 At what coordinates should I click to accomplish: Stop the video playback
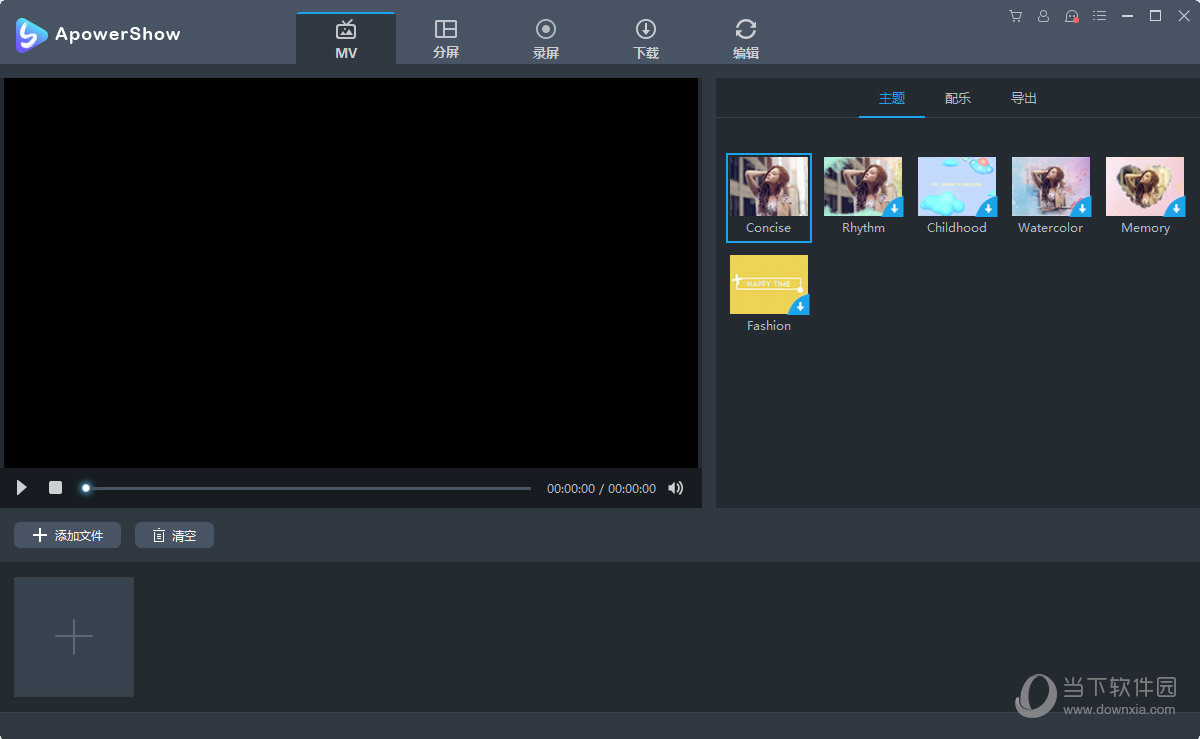[x=56, y=488]
